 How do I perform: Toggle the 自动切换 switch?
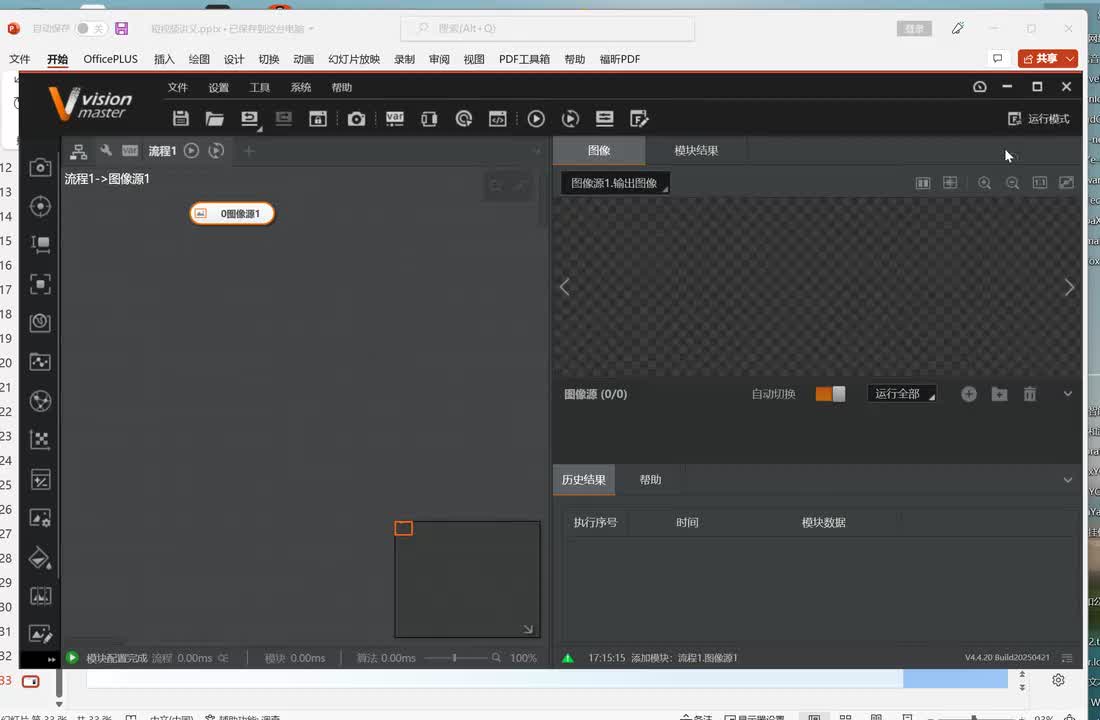pos(830,394)
